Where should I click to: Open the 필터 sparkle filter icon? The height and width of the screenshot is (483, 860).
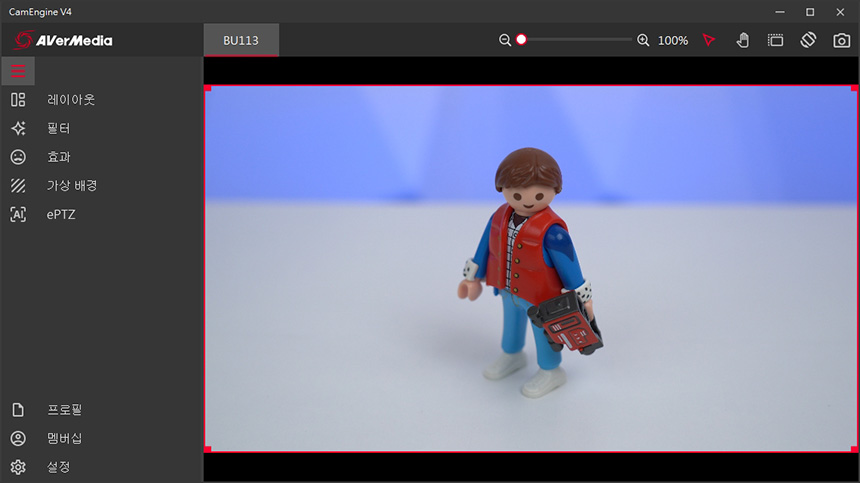pyautogui.click(x=18, y=128)
